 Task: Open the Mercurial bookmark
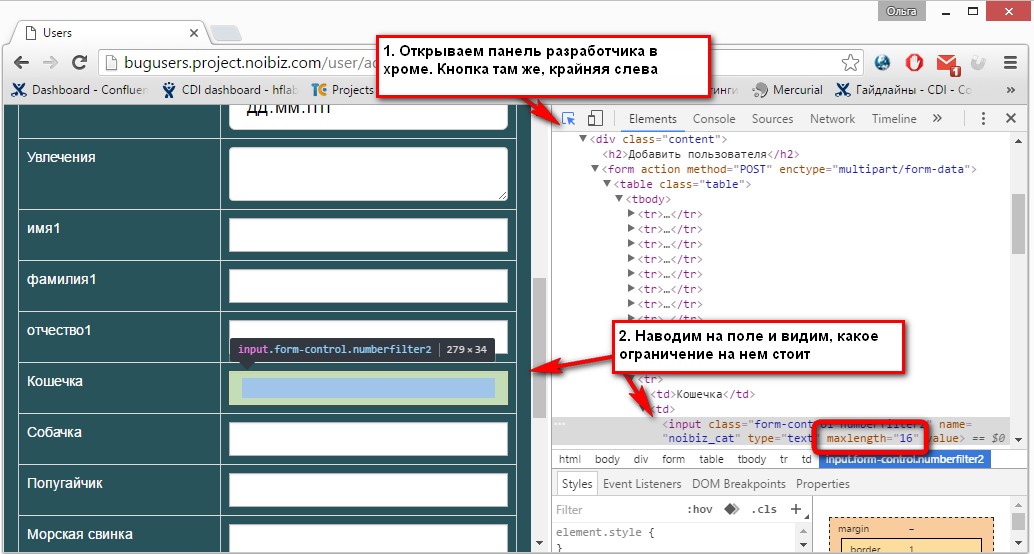tap(788, 90)
